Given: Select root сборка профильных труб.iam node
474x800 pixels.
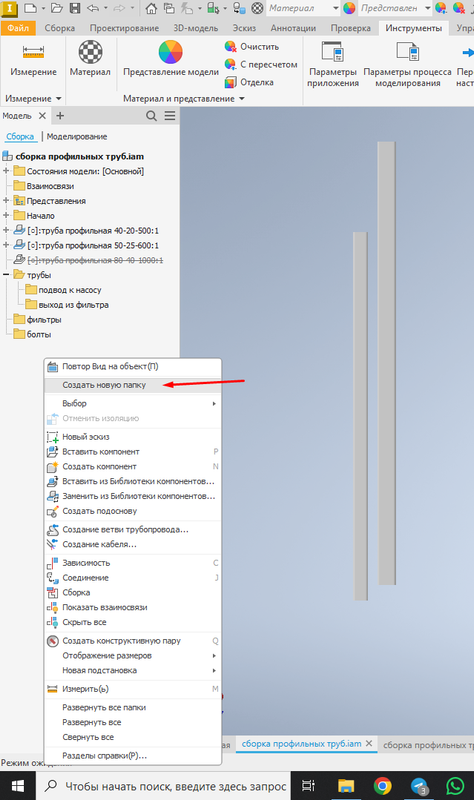Looking at the screenshot, I should click(x=80, y=156).
